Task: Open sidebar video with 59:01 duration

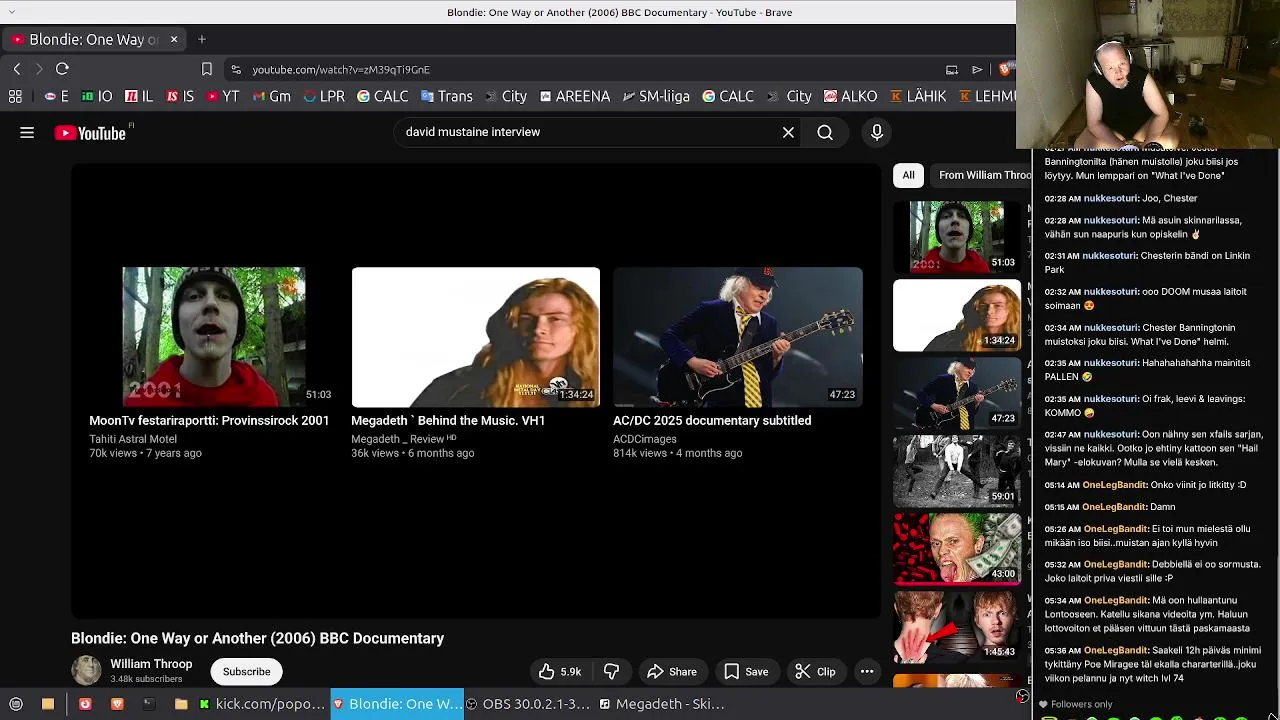Action: [957, 471]
